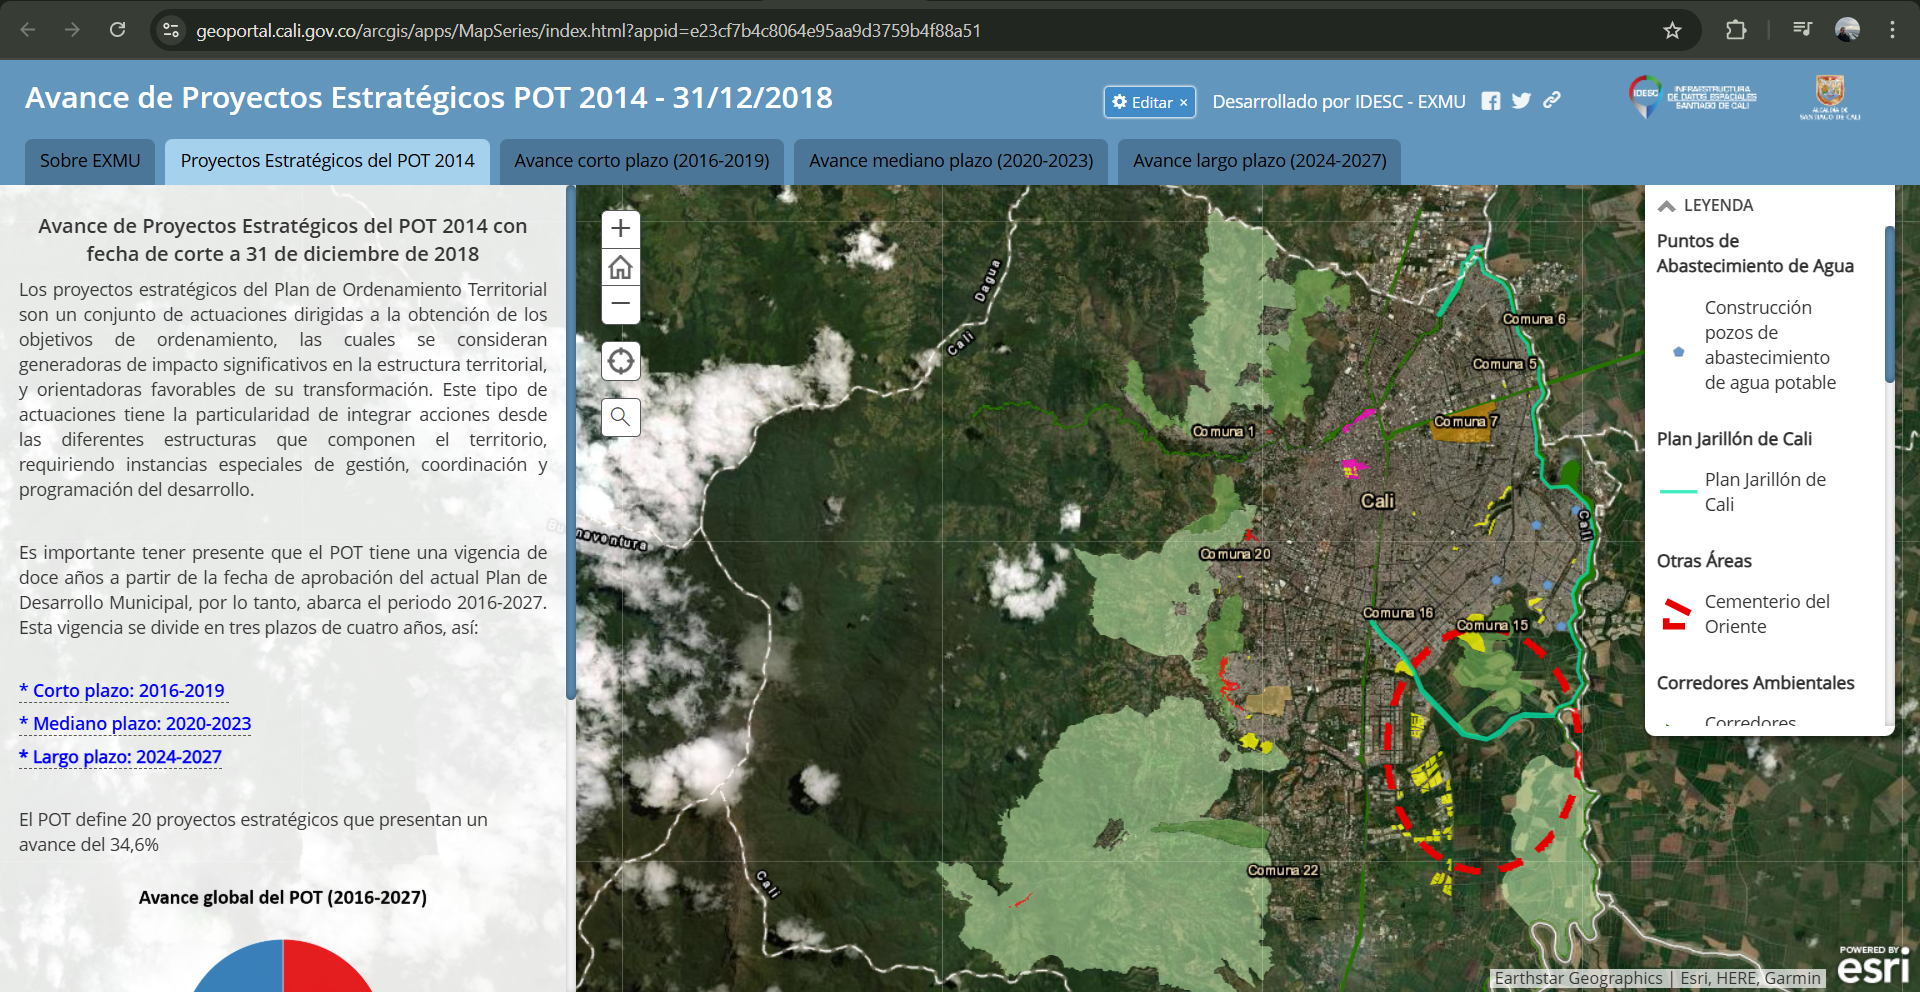Close the Editar button with its x
Screen dimensions: 1920x992
(x=1183, y=102)
